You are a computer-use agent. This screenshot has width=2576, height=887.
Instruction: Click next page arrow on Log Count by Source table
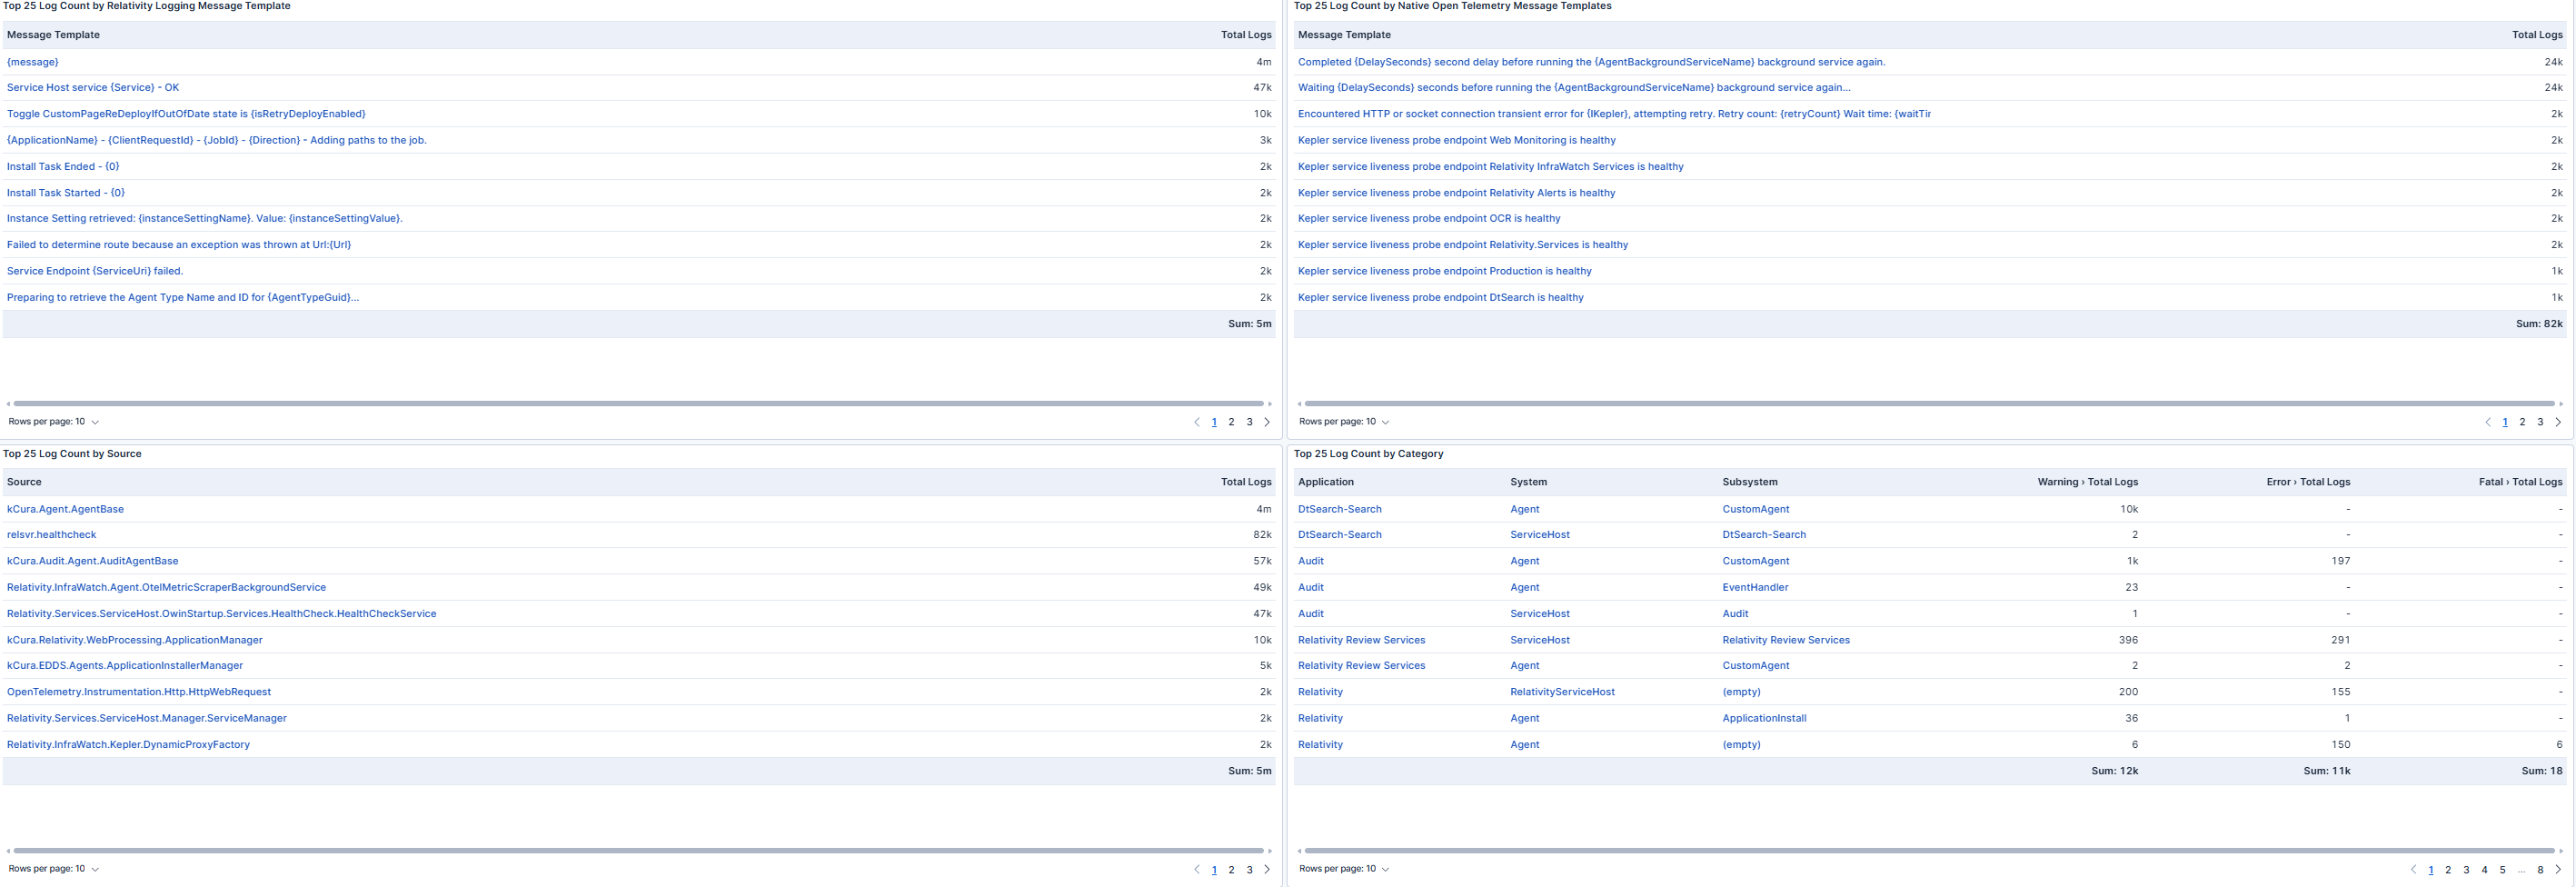[1267, 869]
